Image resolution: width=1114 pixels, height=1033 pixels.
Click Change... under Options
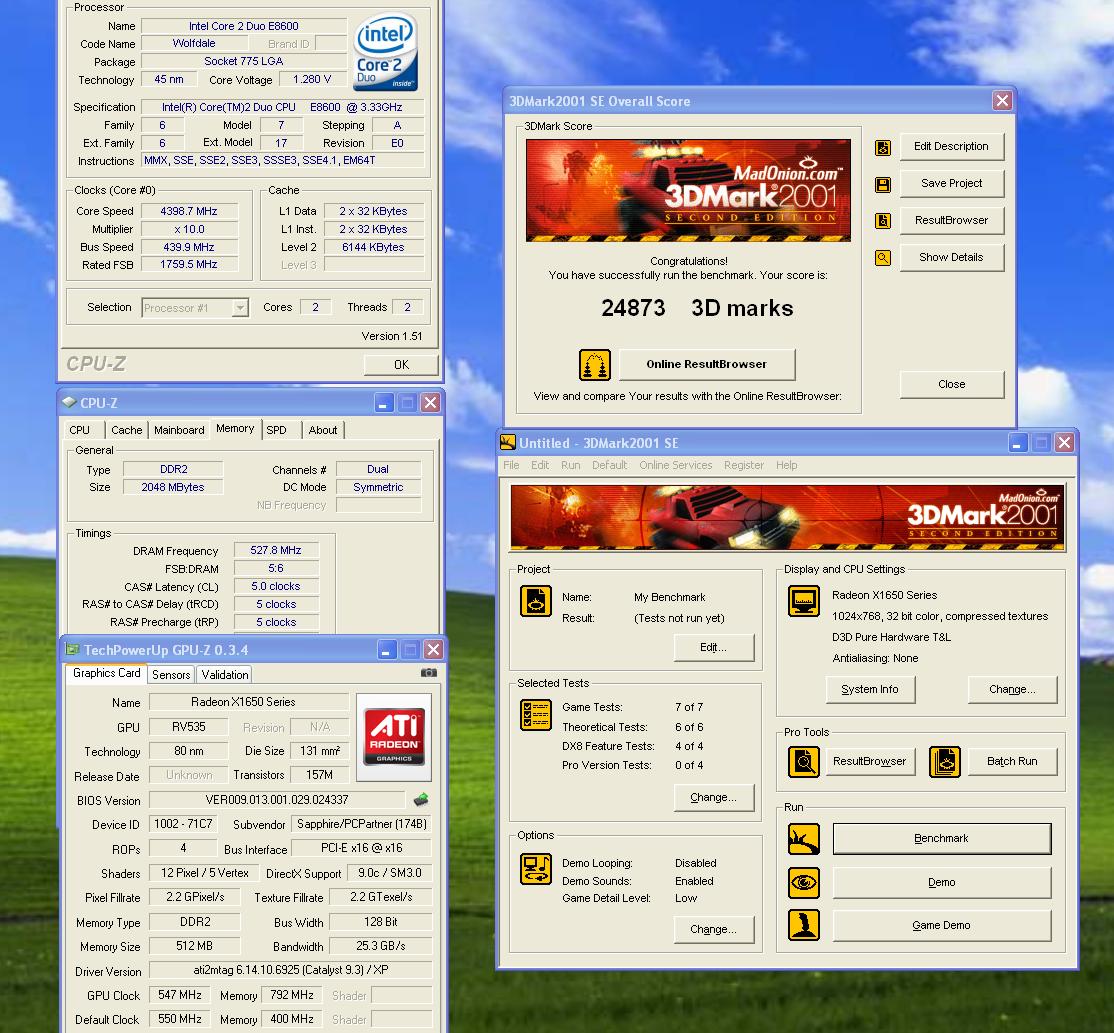(713, 929)
